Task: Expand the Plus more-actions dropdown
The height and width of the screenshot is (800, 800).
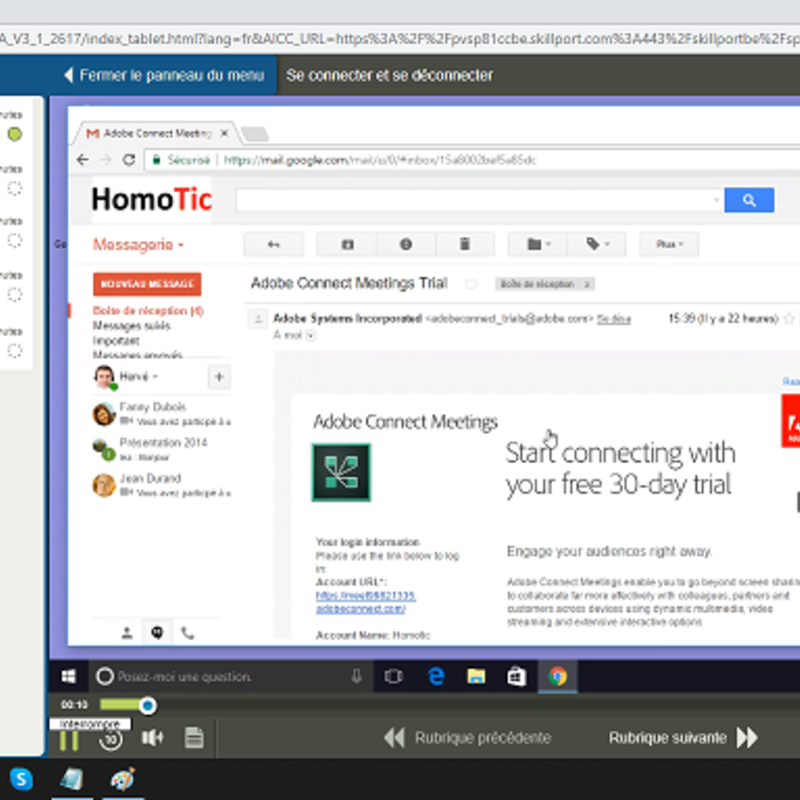Action: [669, 244]
